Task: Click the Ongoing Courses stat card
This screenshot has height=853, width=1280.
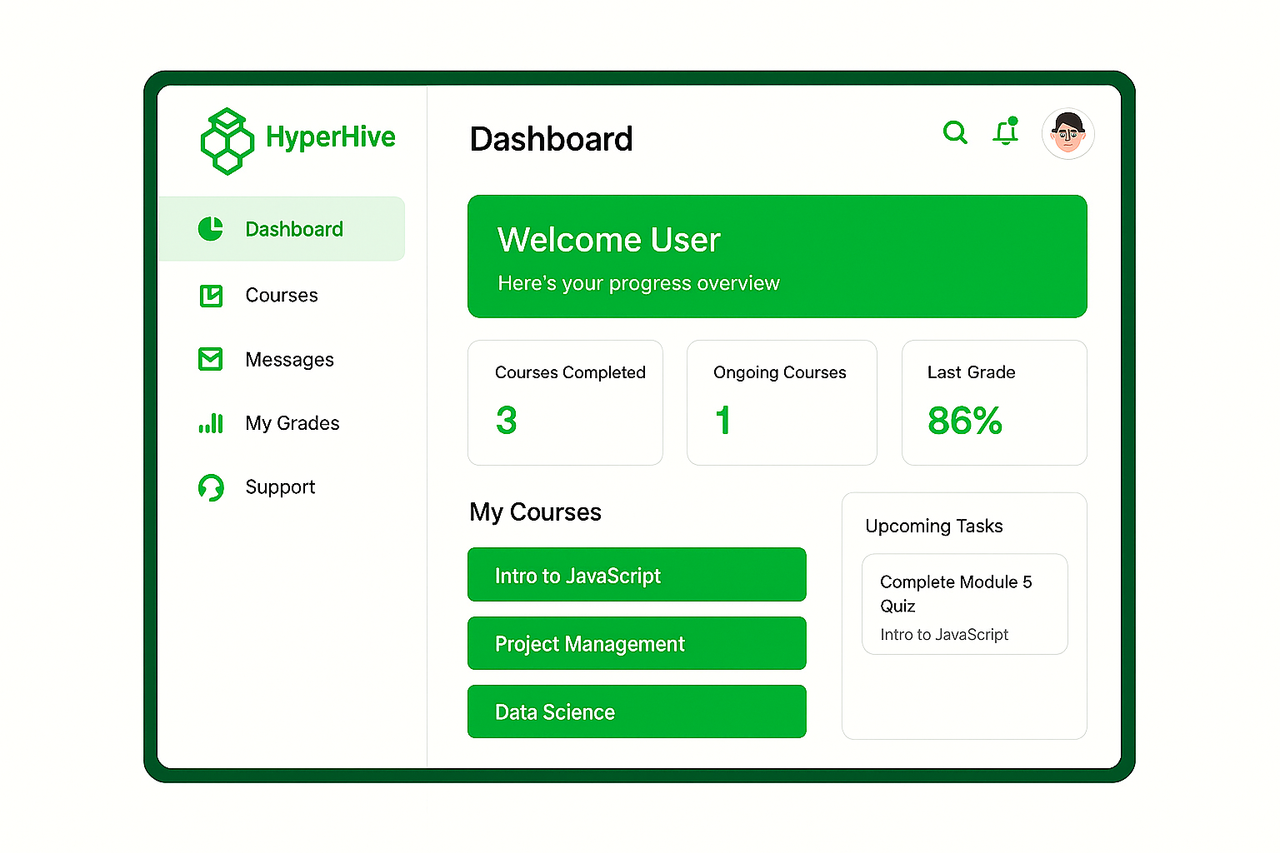Action: (x=781, y=403)
